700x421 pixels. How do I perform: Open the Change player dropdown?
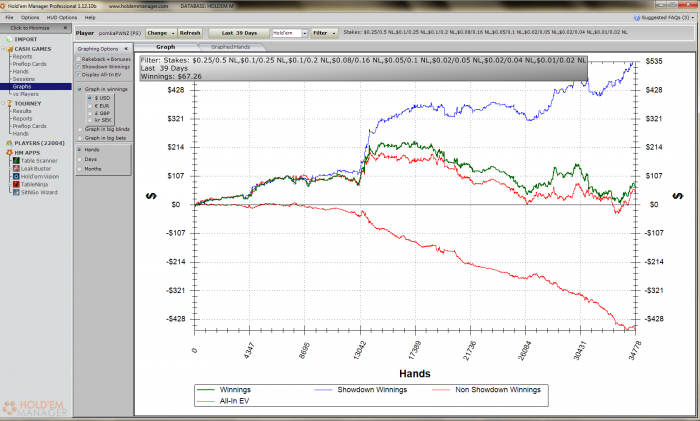coord(161,33)
